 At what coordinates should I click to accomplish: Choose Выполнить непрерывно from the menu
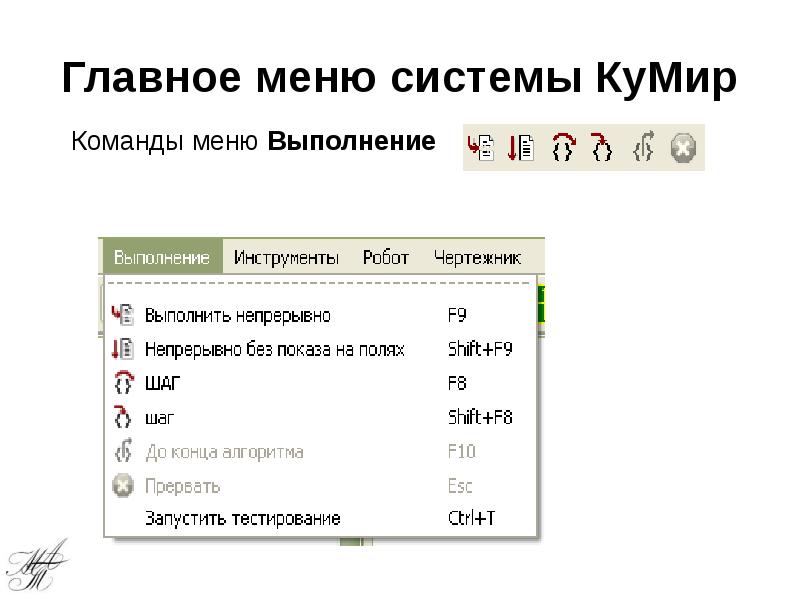320,315
